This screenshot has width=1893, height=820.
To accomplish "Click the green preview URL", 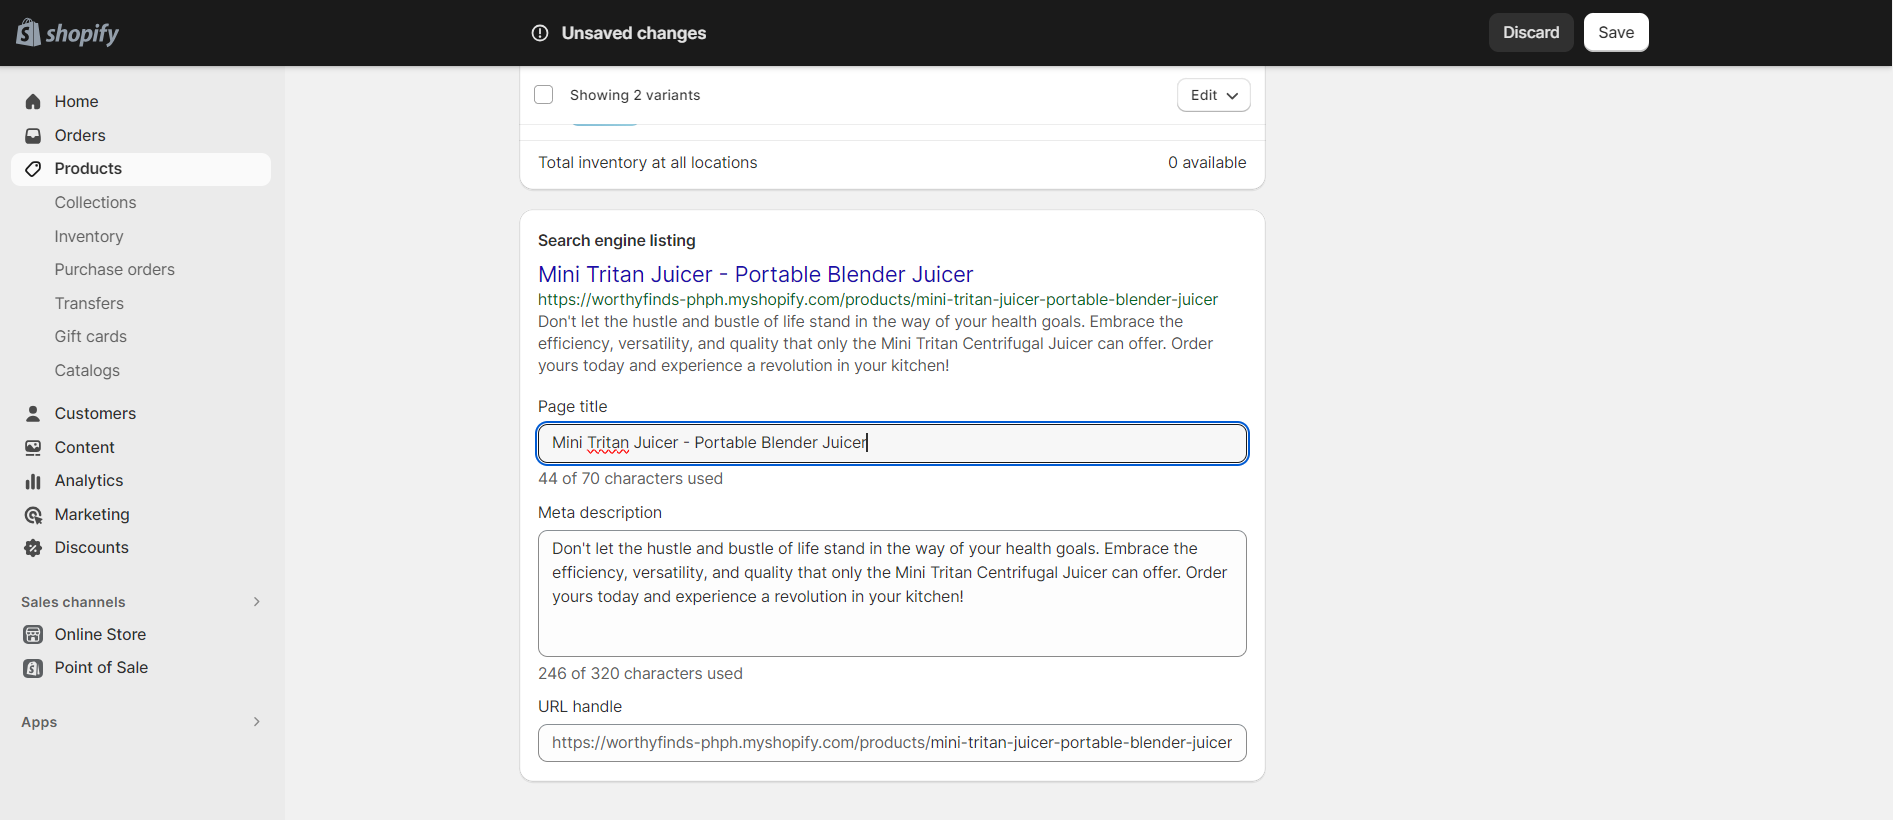I will (x=878, y=300).
